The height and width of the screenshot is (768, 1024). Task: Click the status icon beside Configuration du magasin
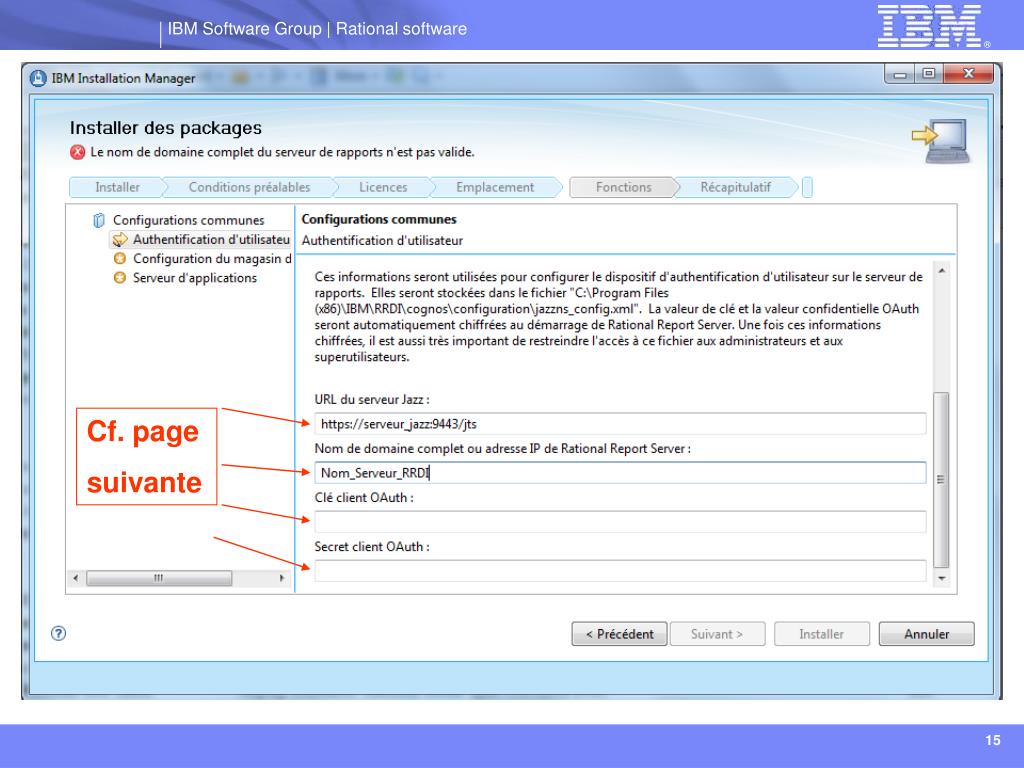[120, 259]
